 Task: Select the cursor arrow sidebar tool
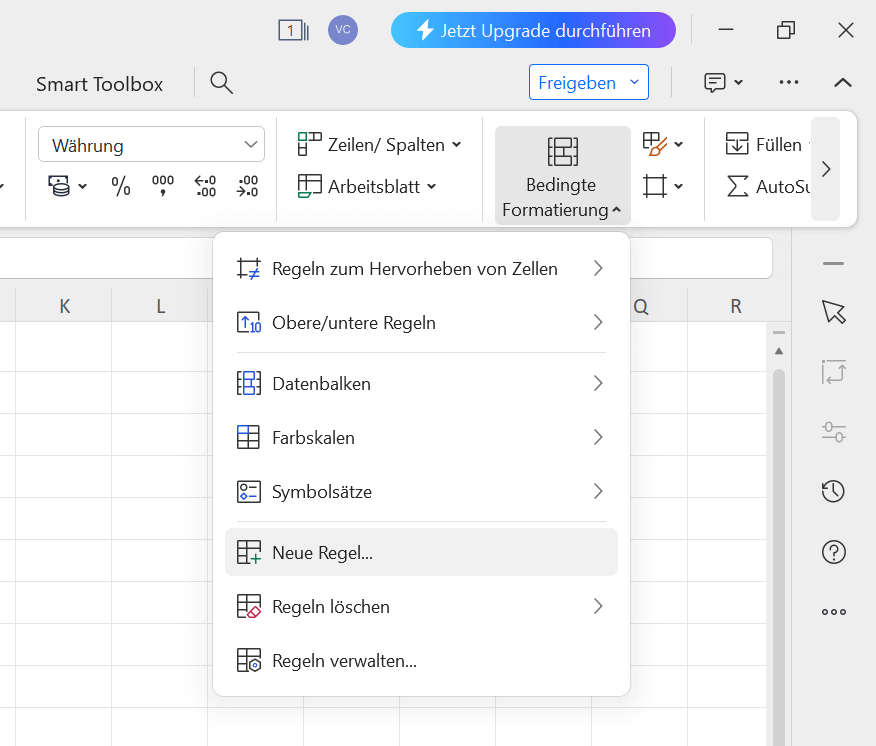pyautogui.click(x=833, y=312)
